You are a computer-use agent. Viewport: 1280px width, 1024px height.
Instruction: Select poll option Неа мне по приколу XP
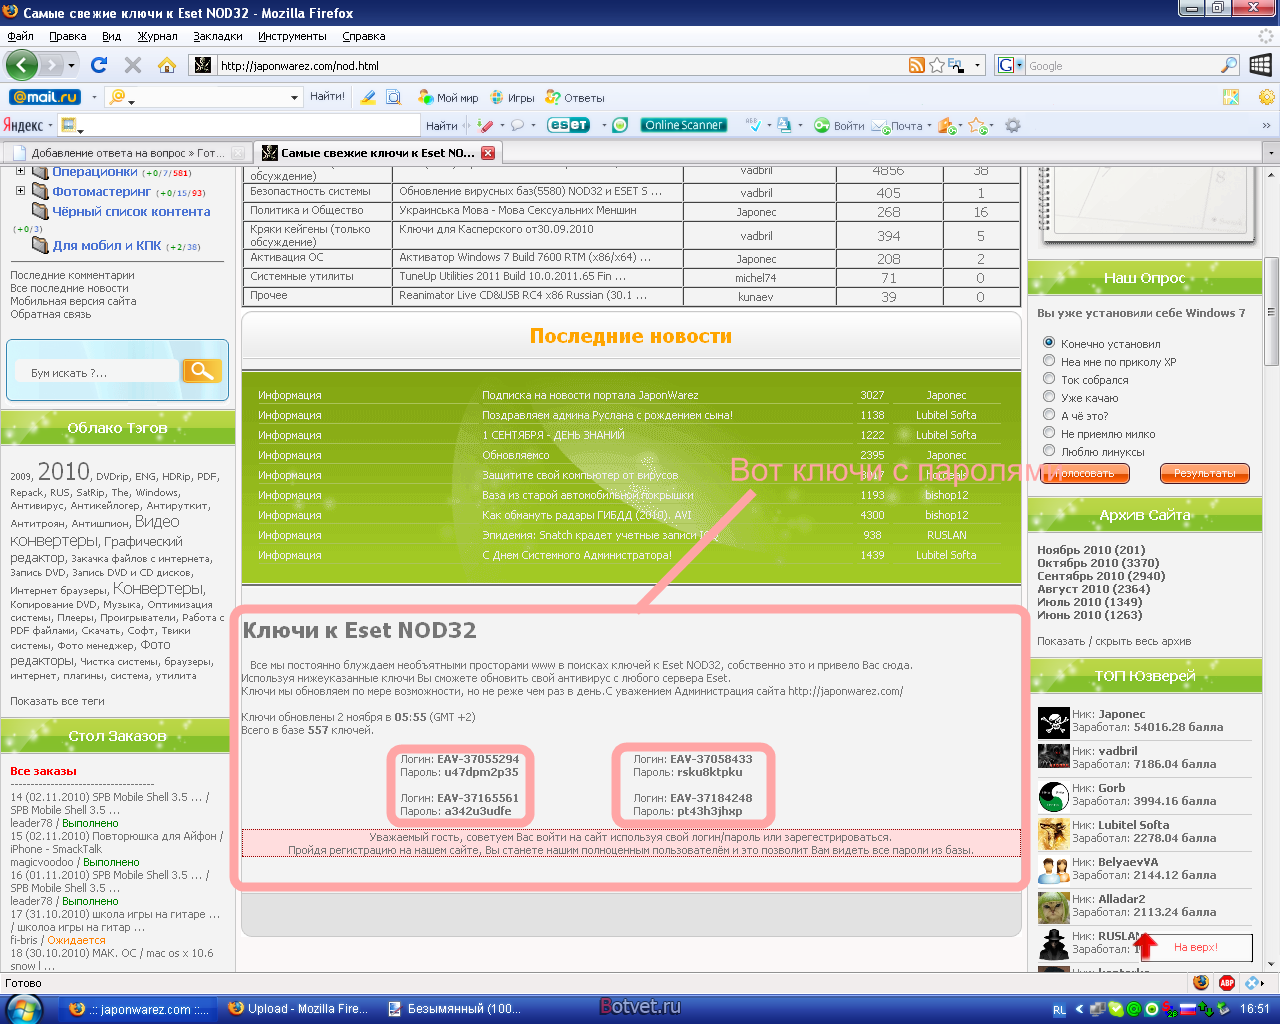tap(1049, 360)
